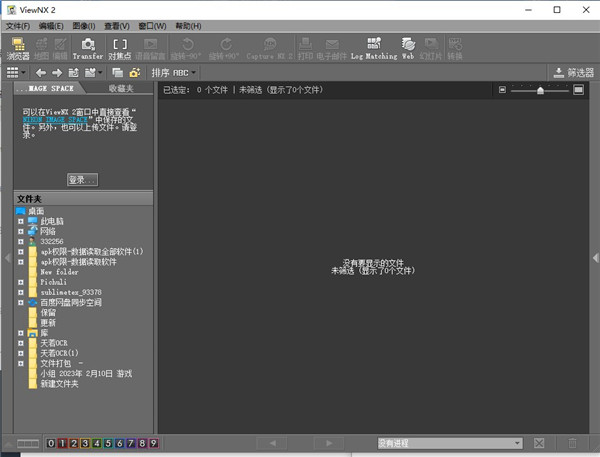This screenshot has width=600, height=457.
Task: Click the camera folder icon in second toolbar
Action: (135, 73)
